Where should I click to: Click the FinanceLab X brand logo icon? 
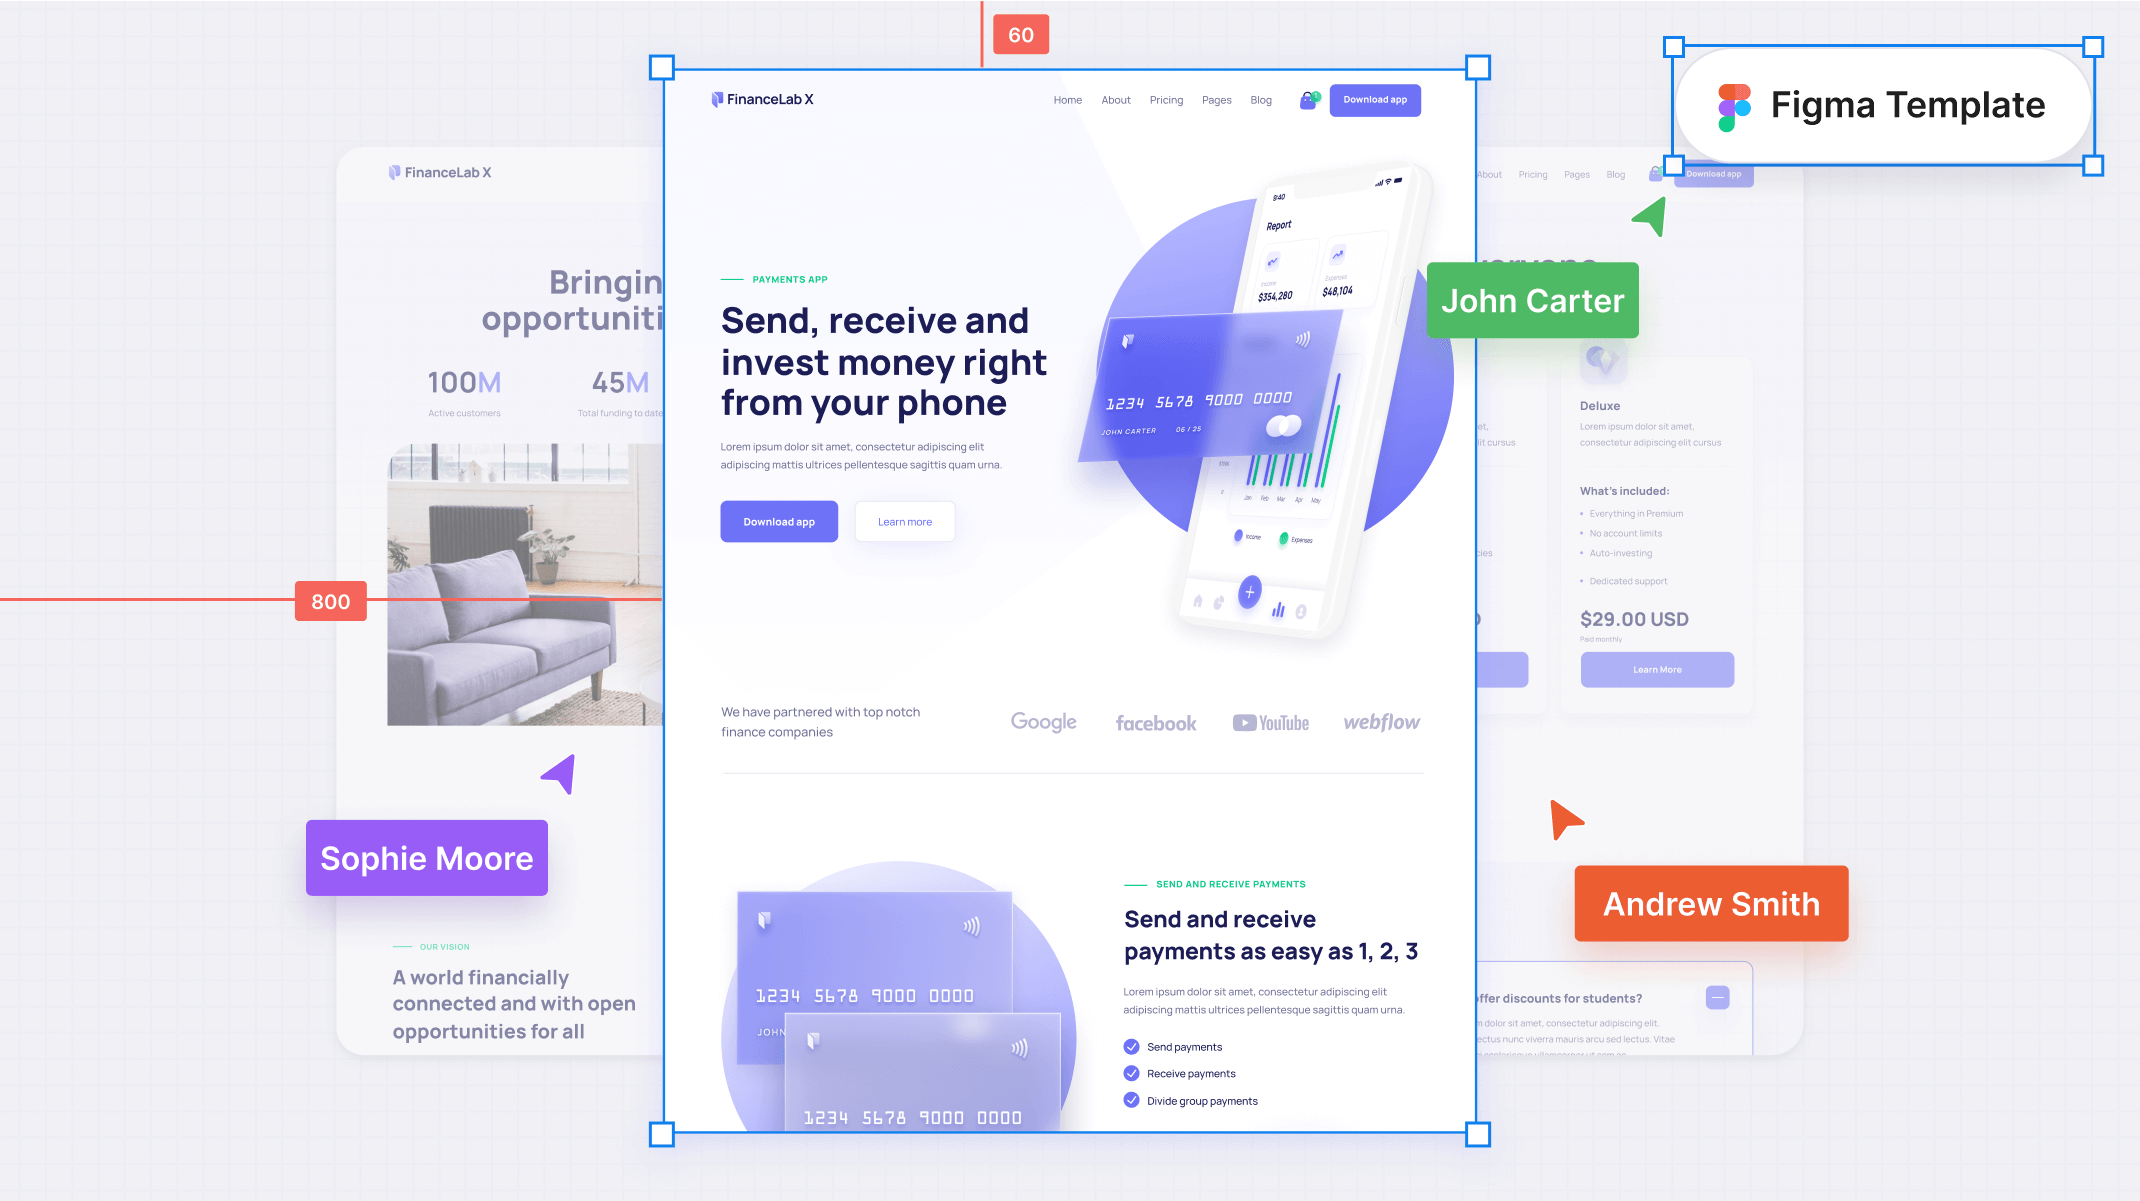pos(717,97)
